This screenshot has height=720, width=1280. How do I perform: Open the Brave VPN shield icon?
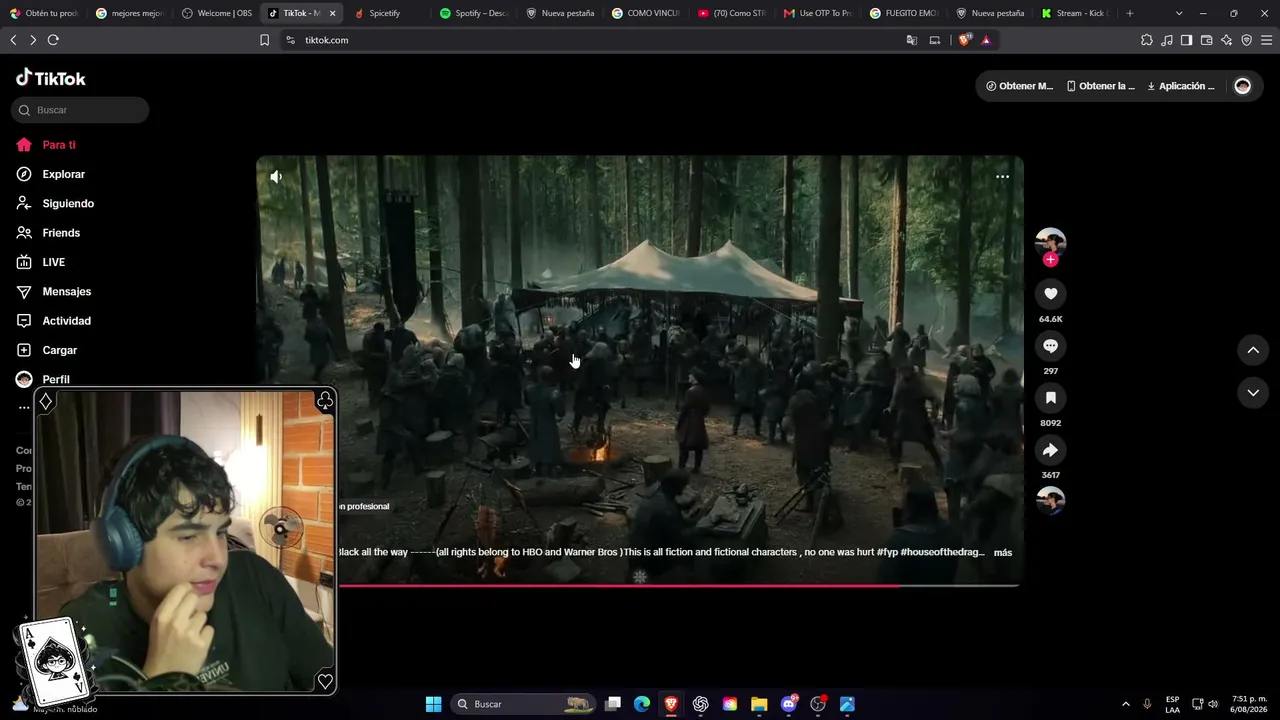tap(1246, 40)
